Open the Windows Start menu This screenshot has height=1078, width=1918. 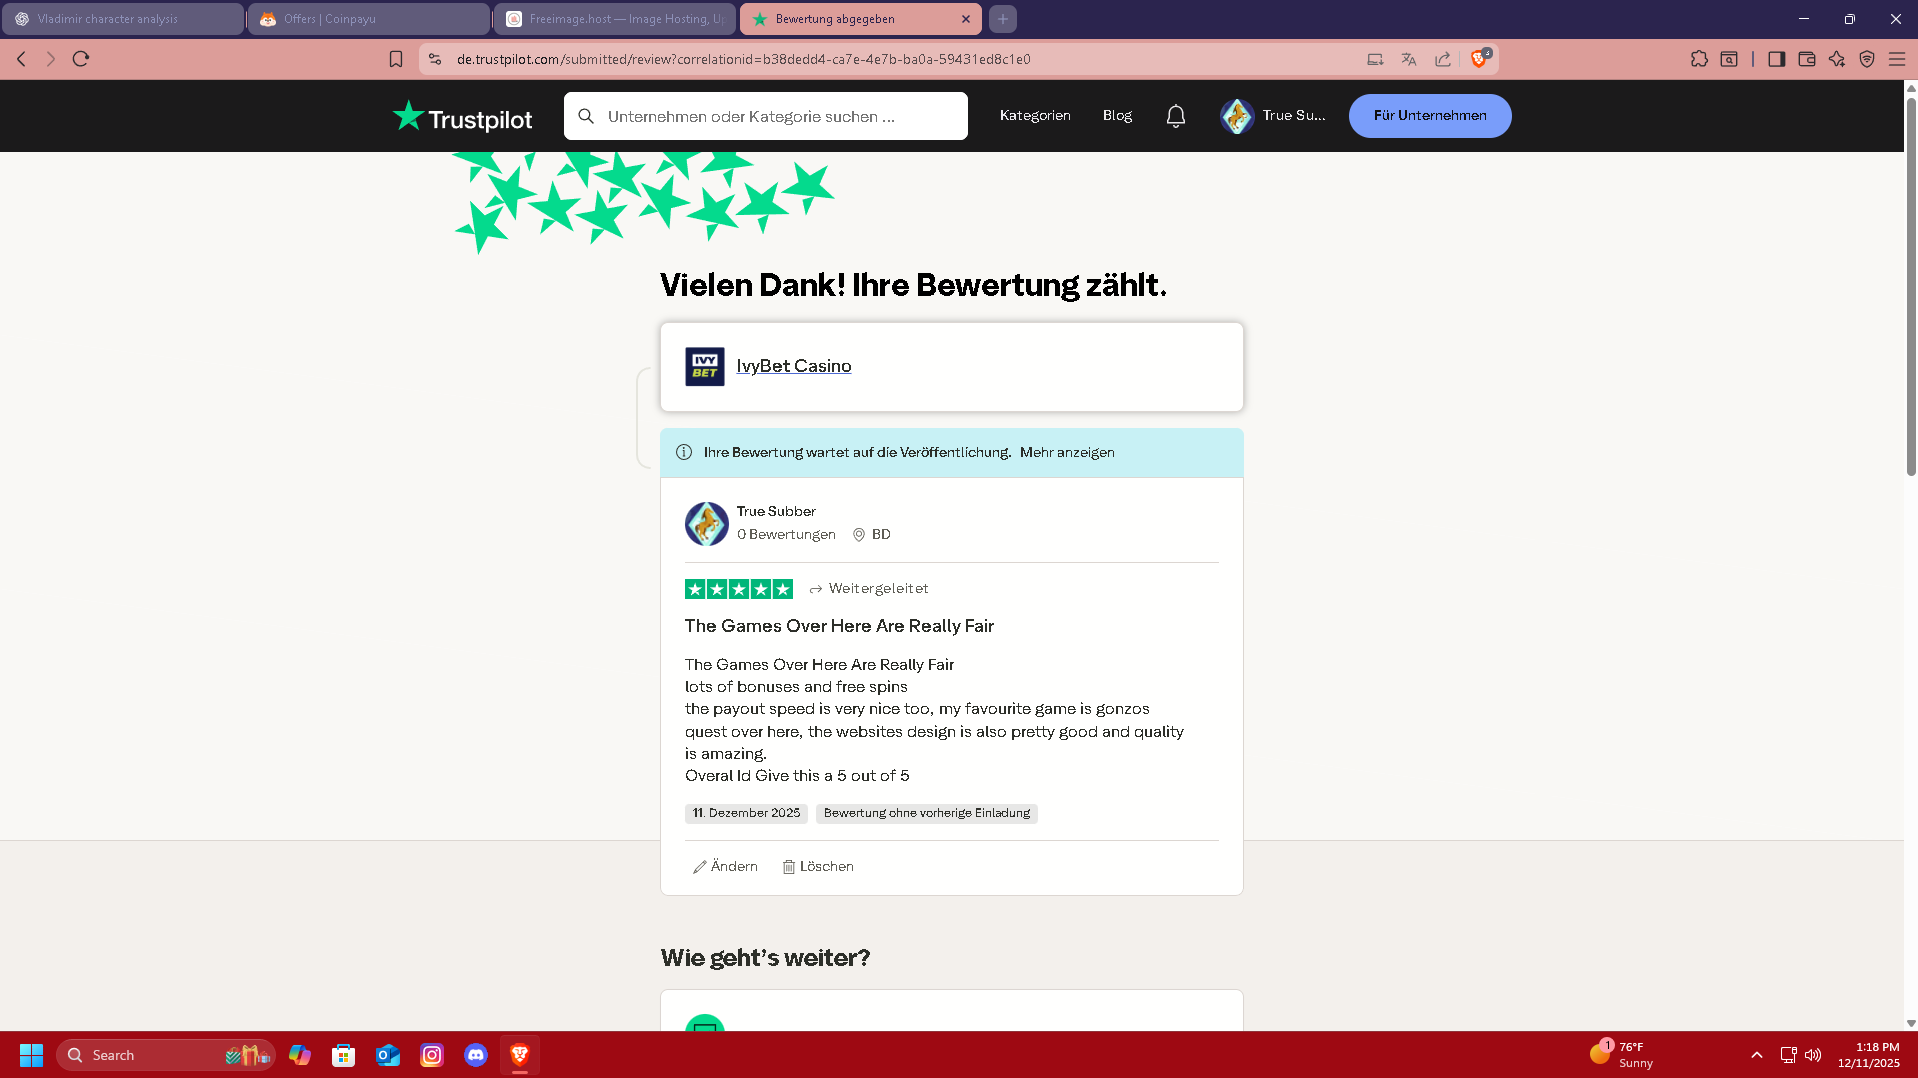[31, 1055]
